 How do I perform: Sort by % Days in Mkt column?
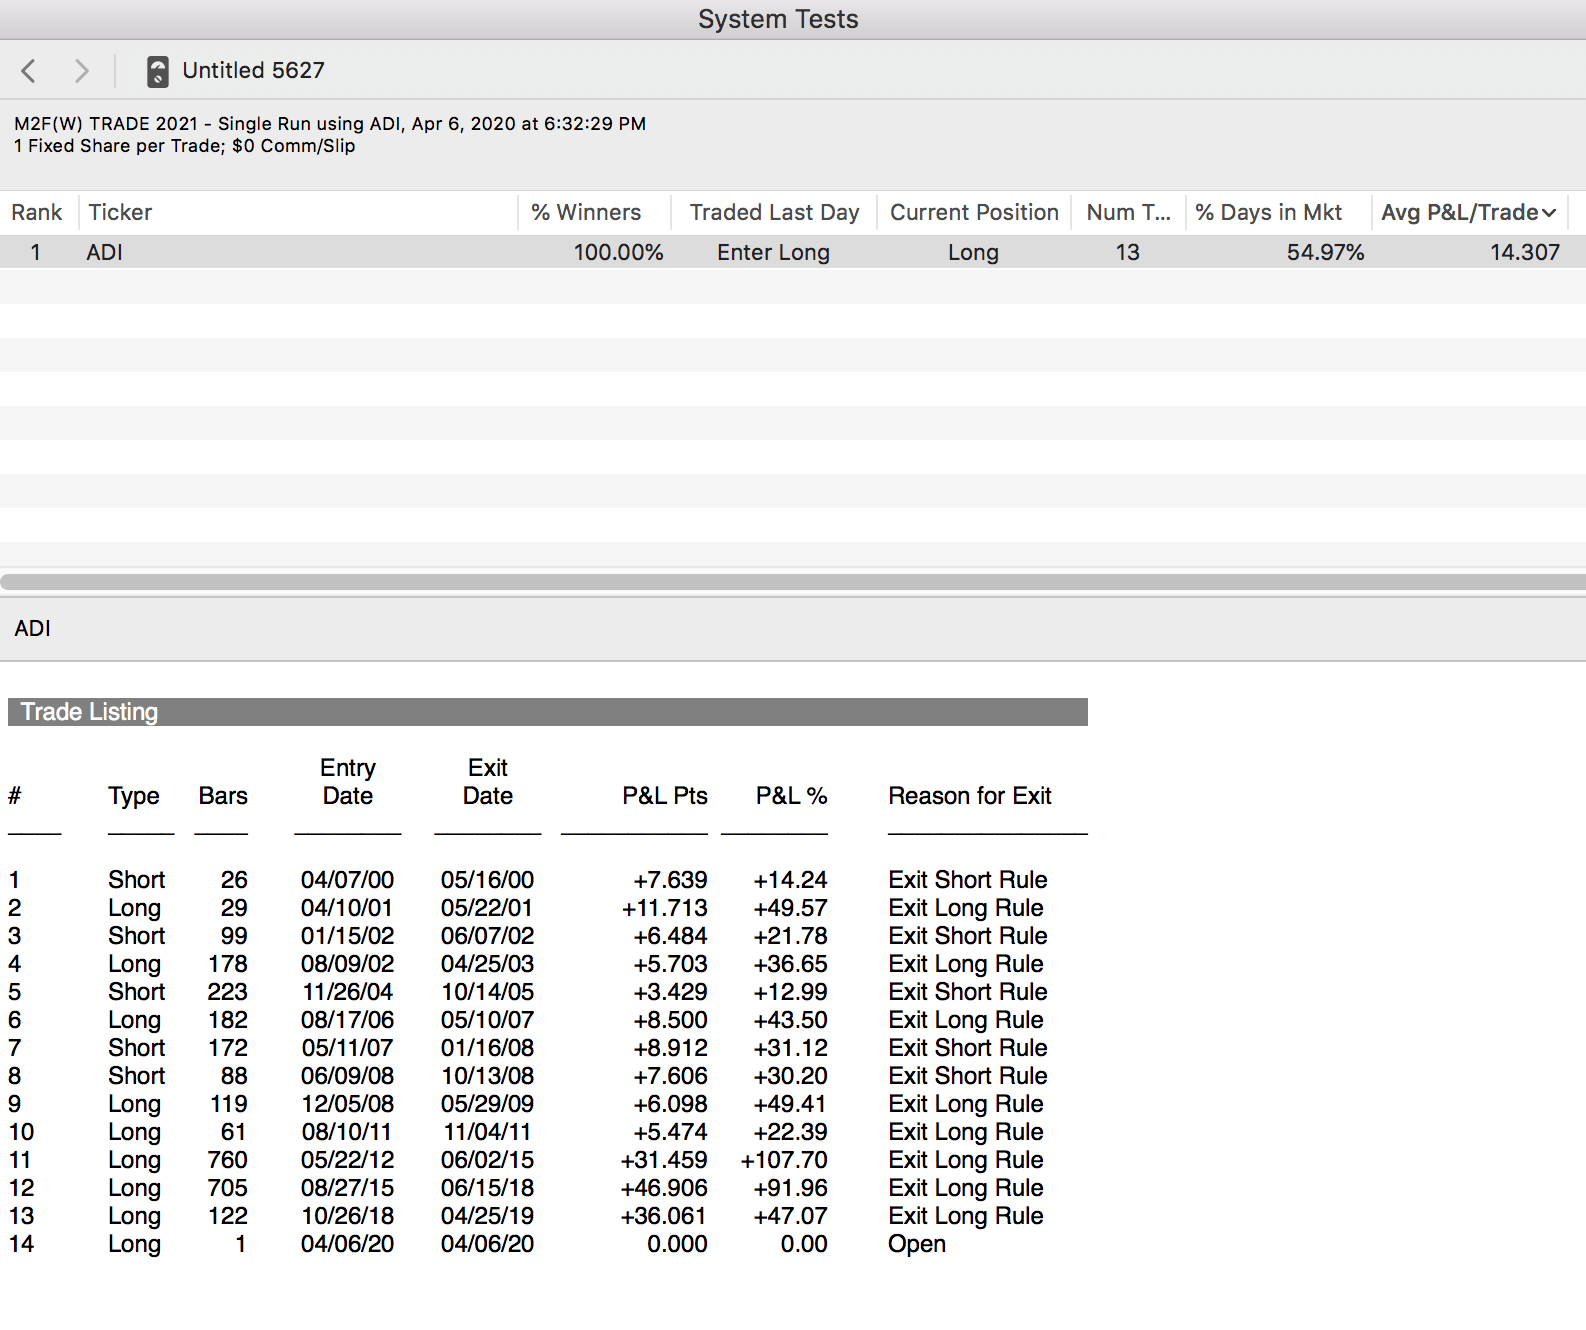pyautogui.click(x=1268, y=213)
